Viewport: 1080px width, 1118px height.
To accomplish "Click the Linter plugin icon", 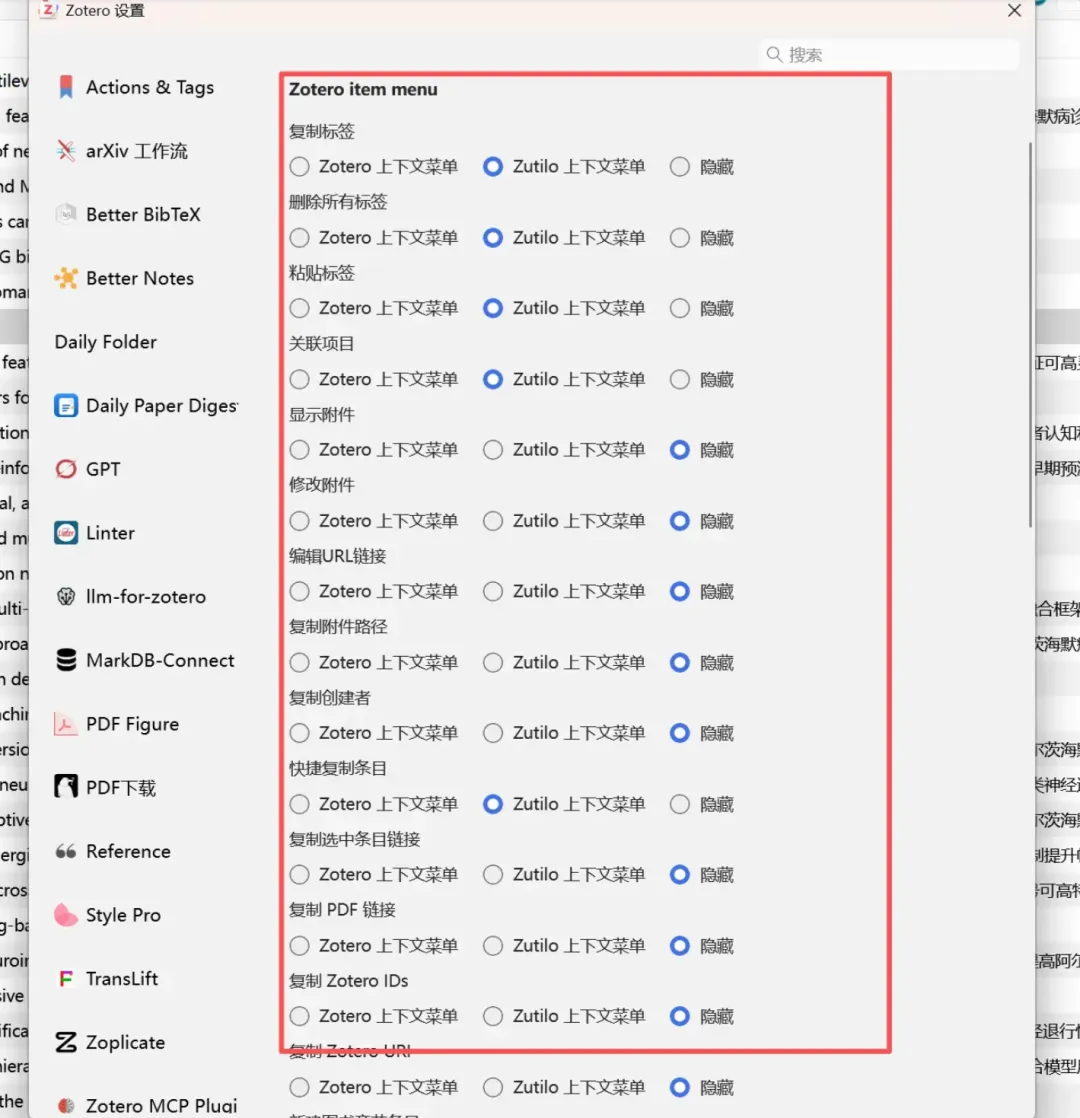I will [66, 533].
